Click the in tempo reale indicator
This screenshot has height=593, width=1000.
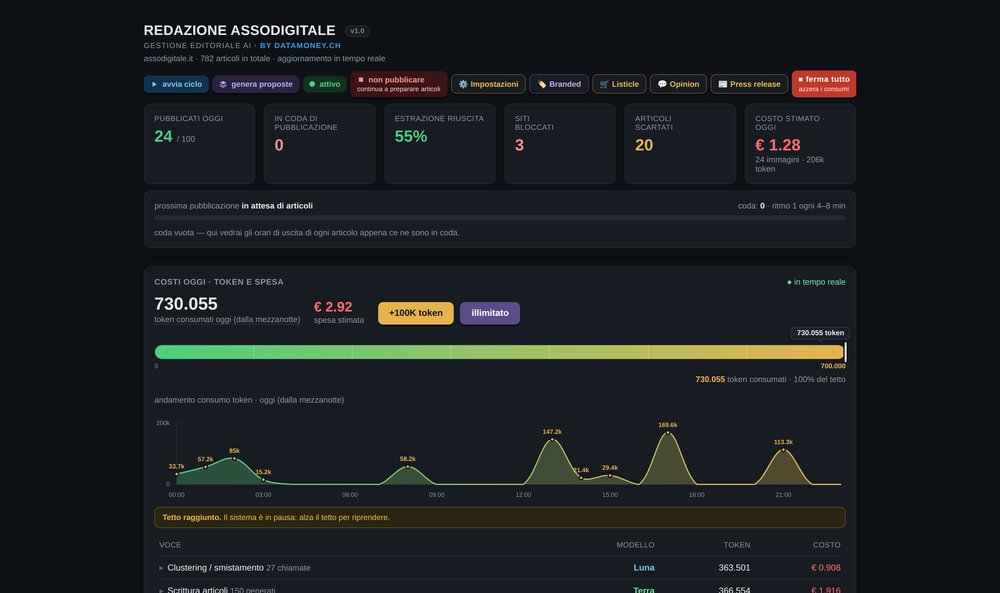click(816, 282)
